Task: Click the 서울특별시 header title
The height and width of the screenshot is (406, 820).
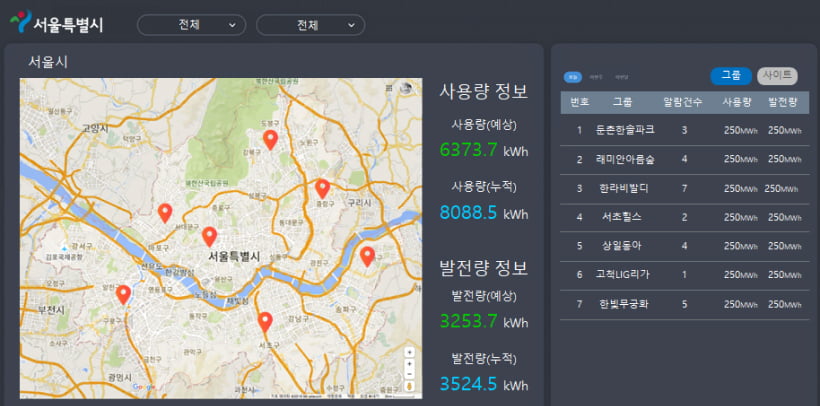Action: point(68,25)
